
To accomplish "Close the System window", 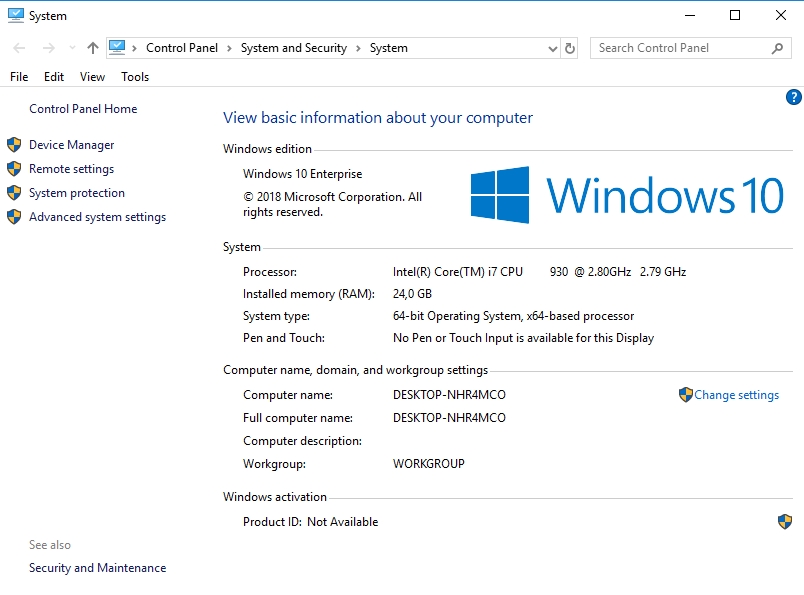I will pyautogui.click(x=780, y=15).
